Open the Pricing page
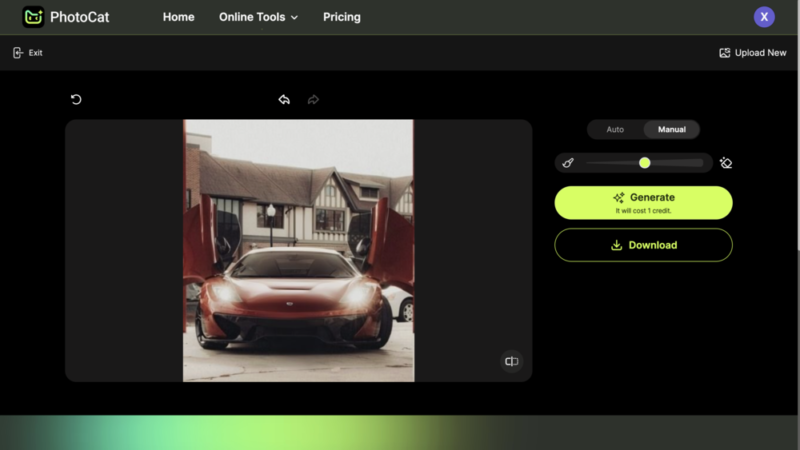Image resolution: width=800 pixels, height=450 pixels. pyautogui.click(x=342, y=17)
